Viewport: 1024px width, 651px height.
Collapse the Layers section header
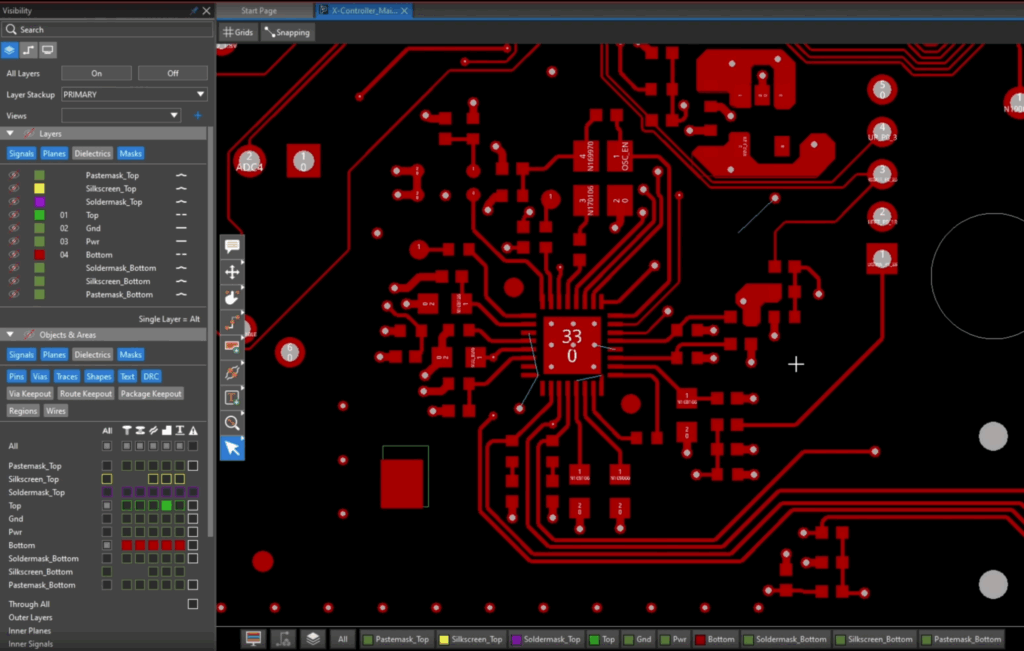click(x=12, y=132)
